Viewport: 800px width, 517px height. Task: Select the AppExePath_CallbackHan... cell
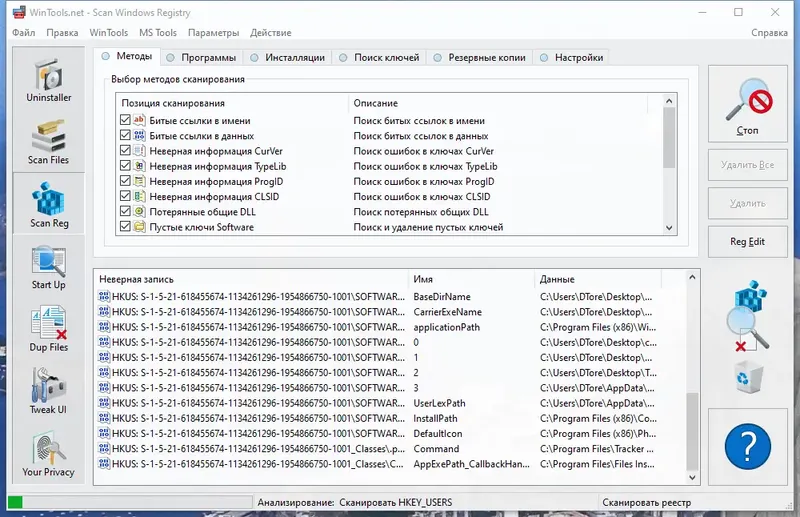click(x=471, y=464)
